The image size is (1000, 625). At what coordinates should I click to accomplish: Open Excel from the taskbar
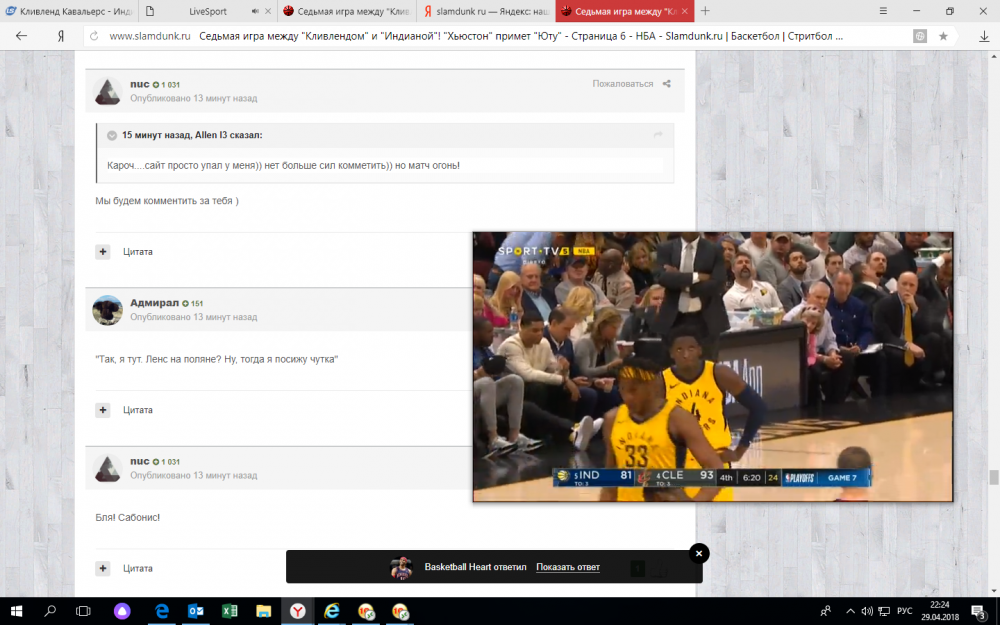[x=228, y=611]
